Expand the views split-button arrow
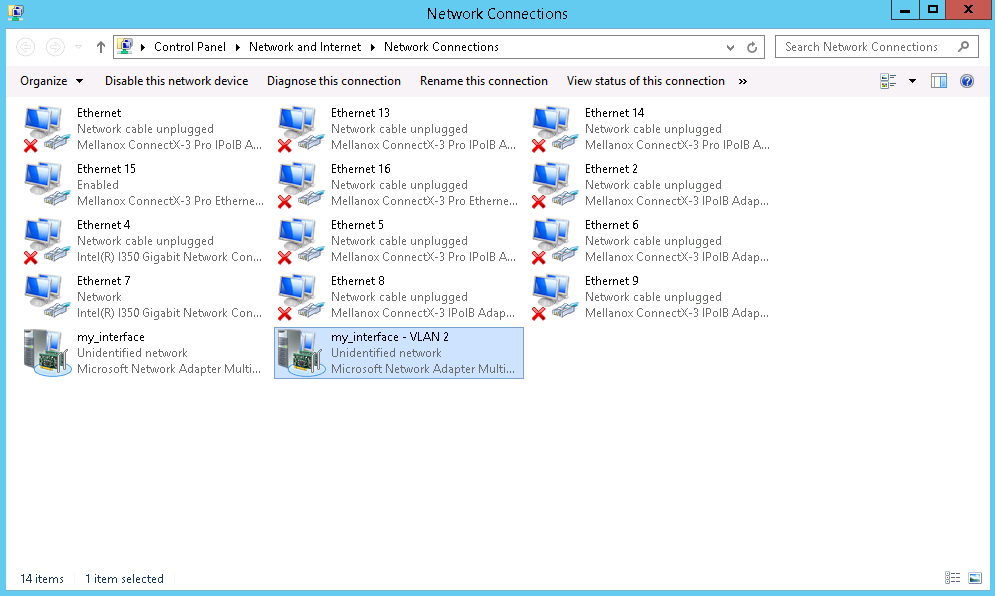The width and height of the screenshot is (995, 596). 910,81
